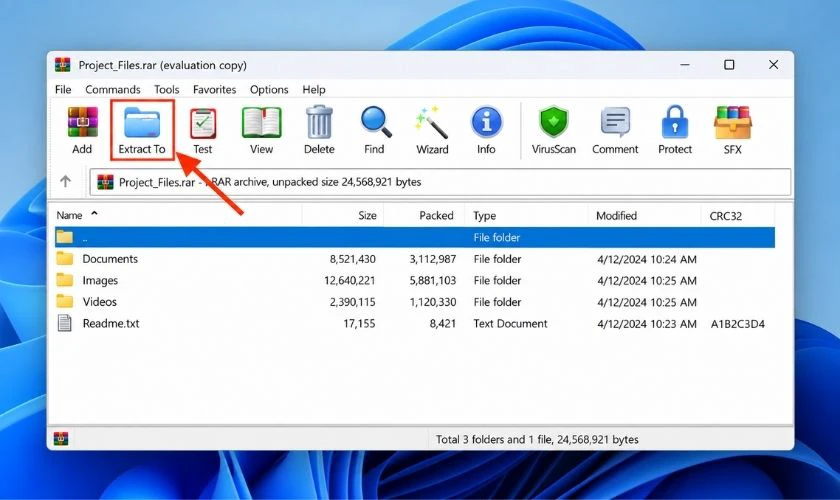This screenshot has width=840, height=500.
Task: Click Images size 12,640,221
Action: (x=350, y=281)
